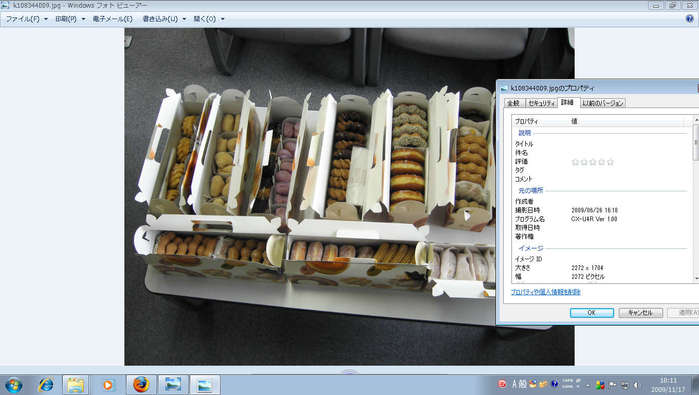Open the Windows Start orb
699x395 pixels.
(13, 385)
